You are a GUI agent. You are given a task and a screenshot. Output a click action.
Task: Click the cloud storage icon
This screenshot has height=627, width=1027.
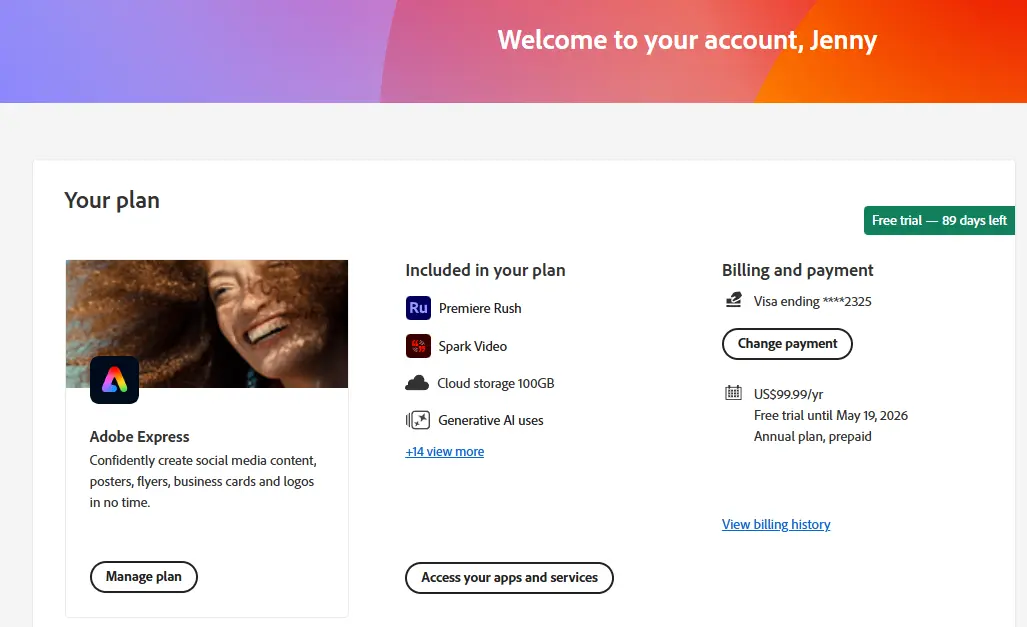(417, 383)
